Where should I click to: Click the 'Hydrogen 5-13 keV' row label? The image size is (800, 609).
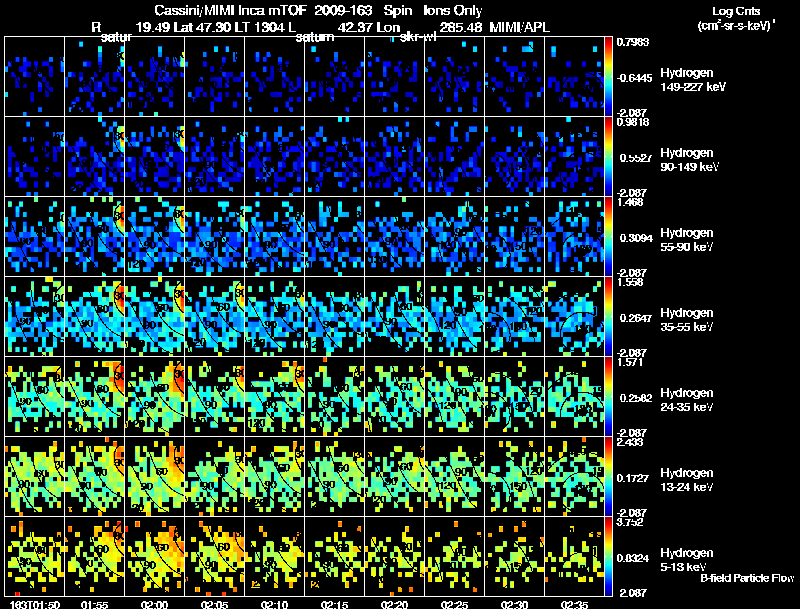coord(687,560)
